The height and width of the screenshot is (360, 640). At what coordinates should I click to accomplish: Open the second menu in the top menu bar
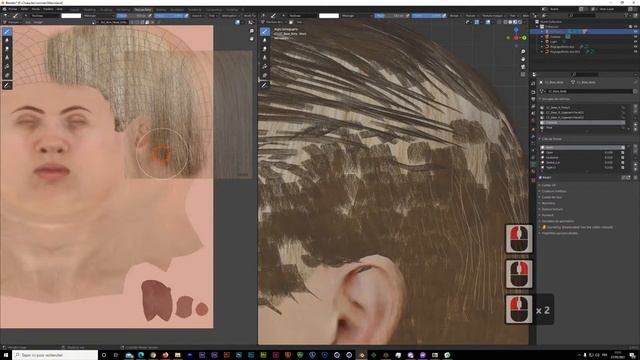click(x=24, y=9)
